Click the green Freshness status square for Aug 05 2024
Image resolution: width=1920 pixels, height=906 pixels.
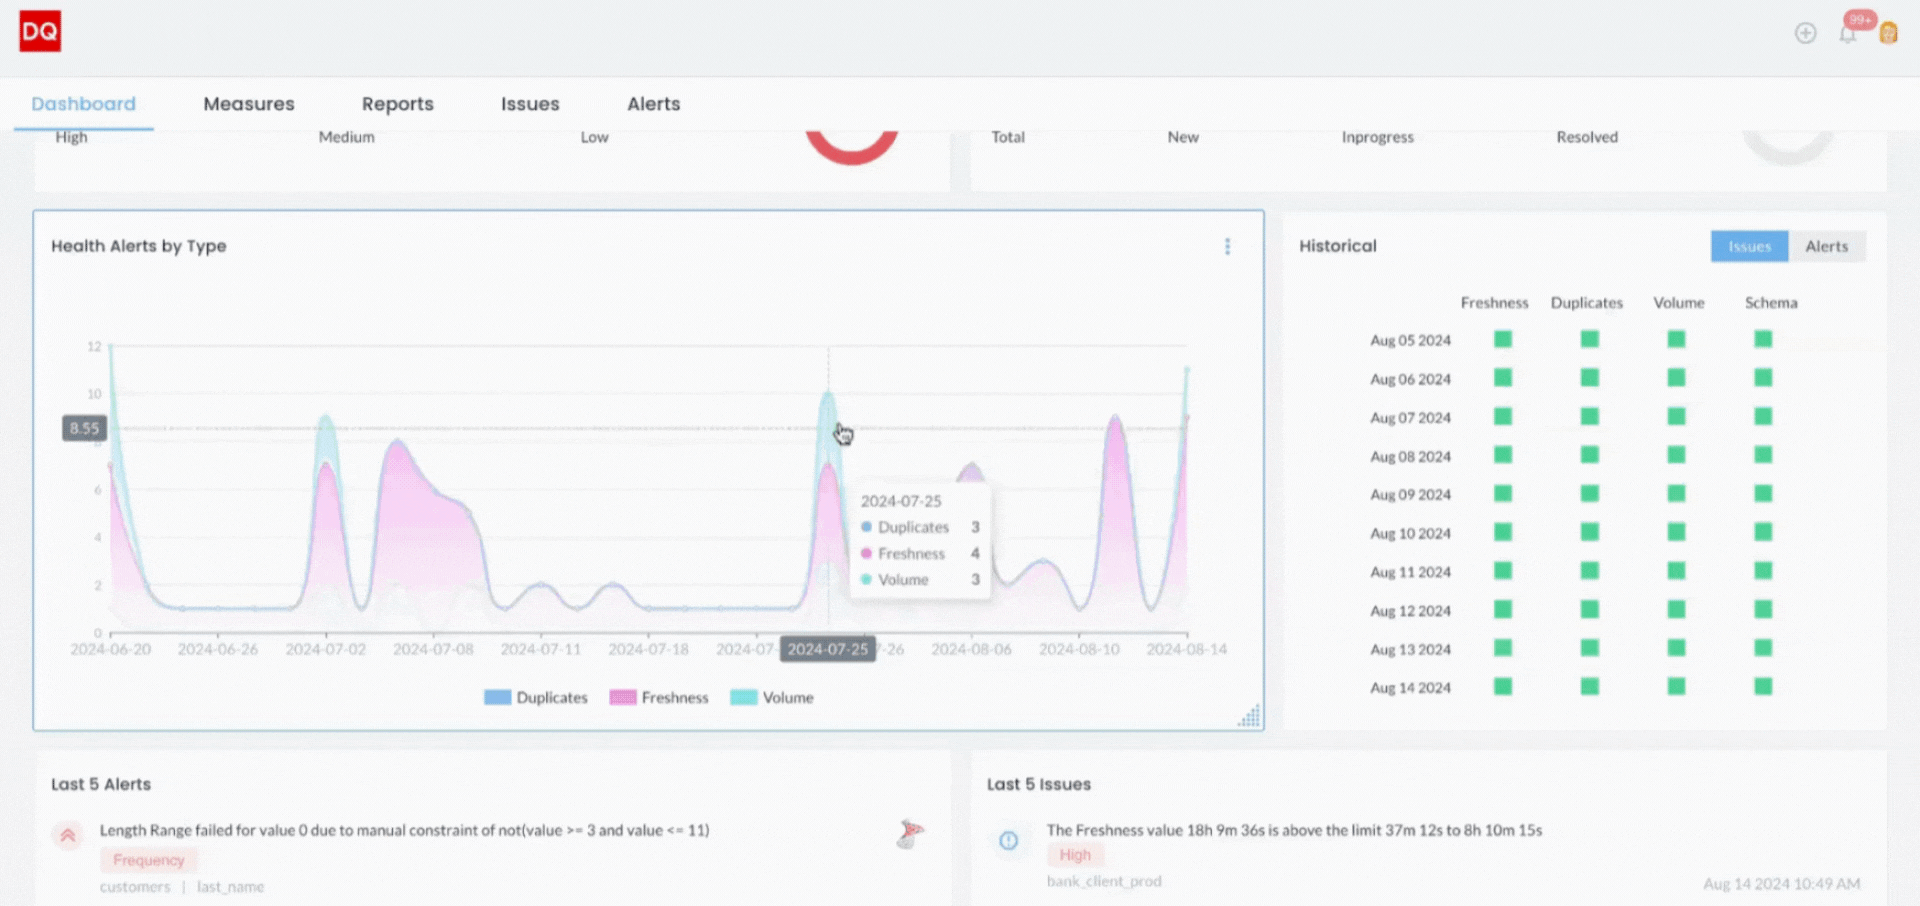tap(1502, 339)
